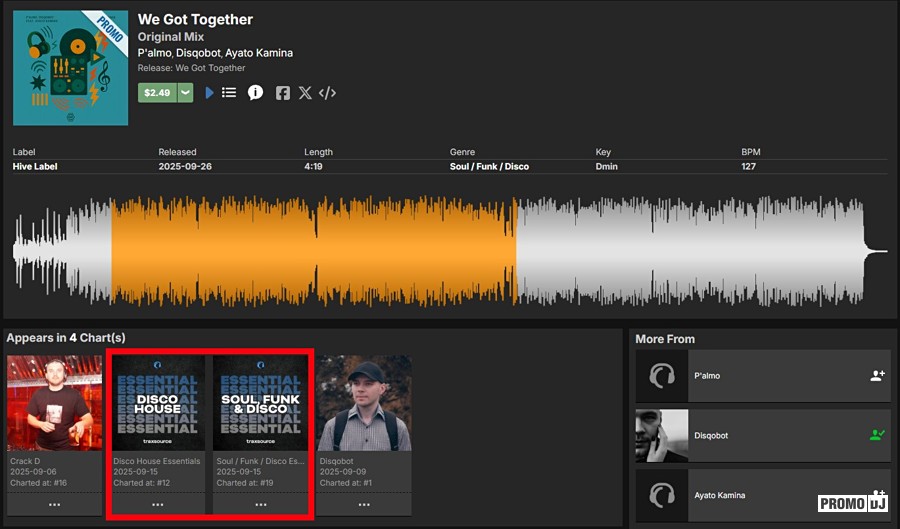The image size is (900, 529).
Task: Open track info speech bubble icon
Action: [x=255, y=93]
